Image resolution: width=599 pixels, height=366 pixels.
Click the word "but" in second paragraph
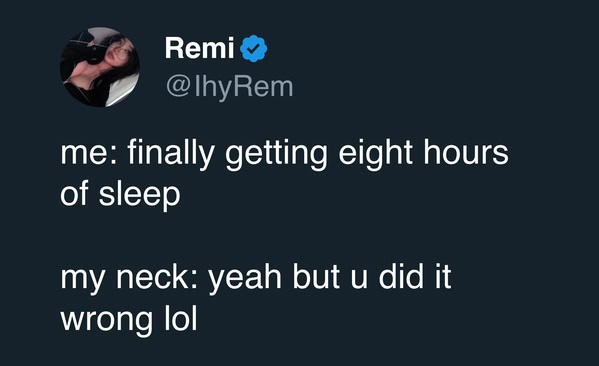coord(316,276)
